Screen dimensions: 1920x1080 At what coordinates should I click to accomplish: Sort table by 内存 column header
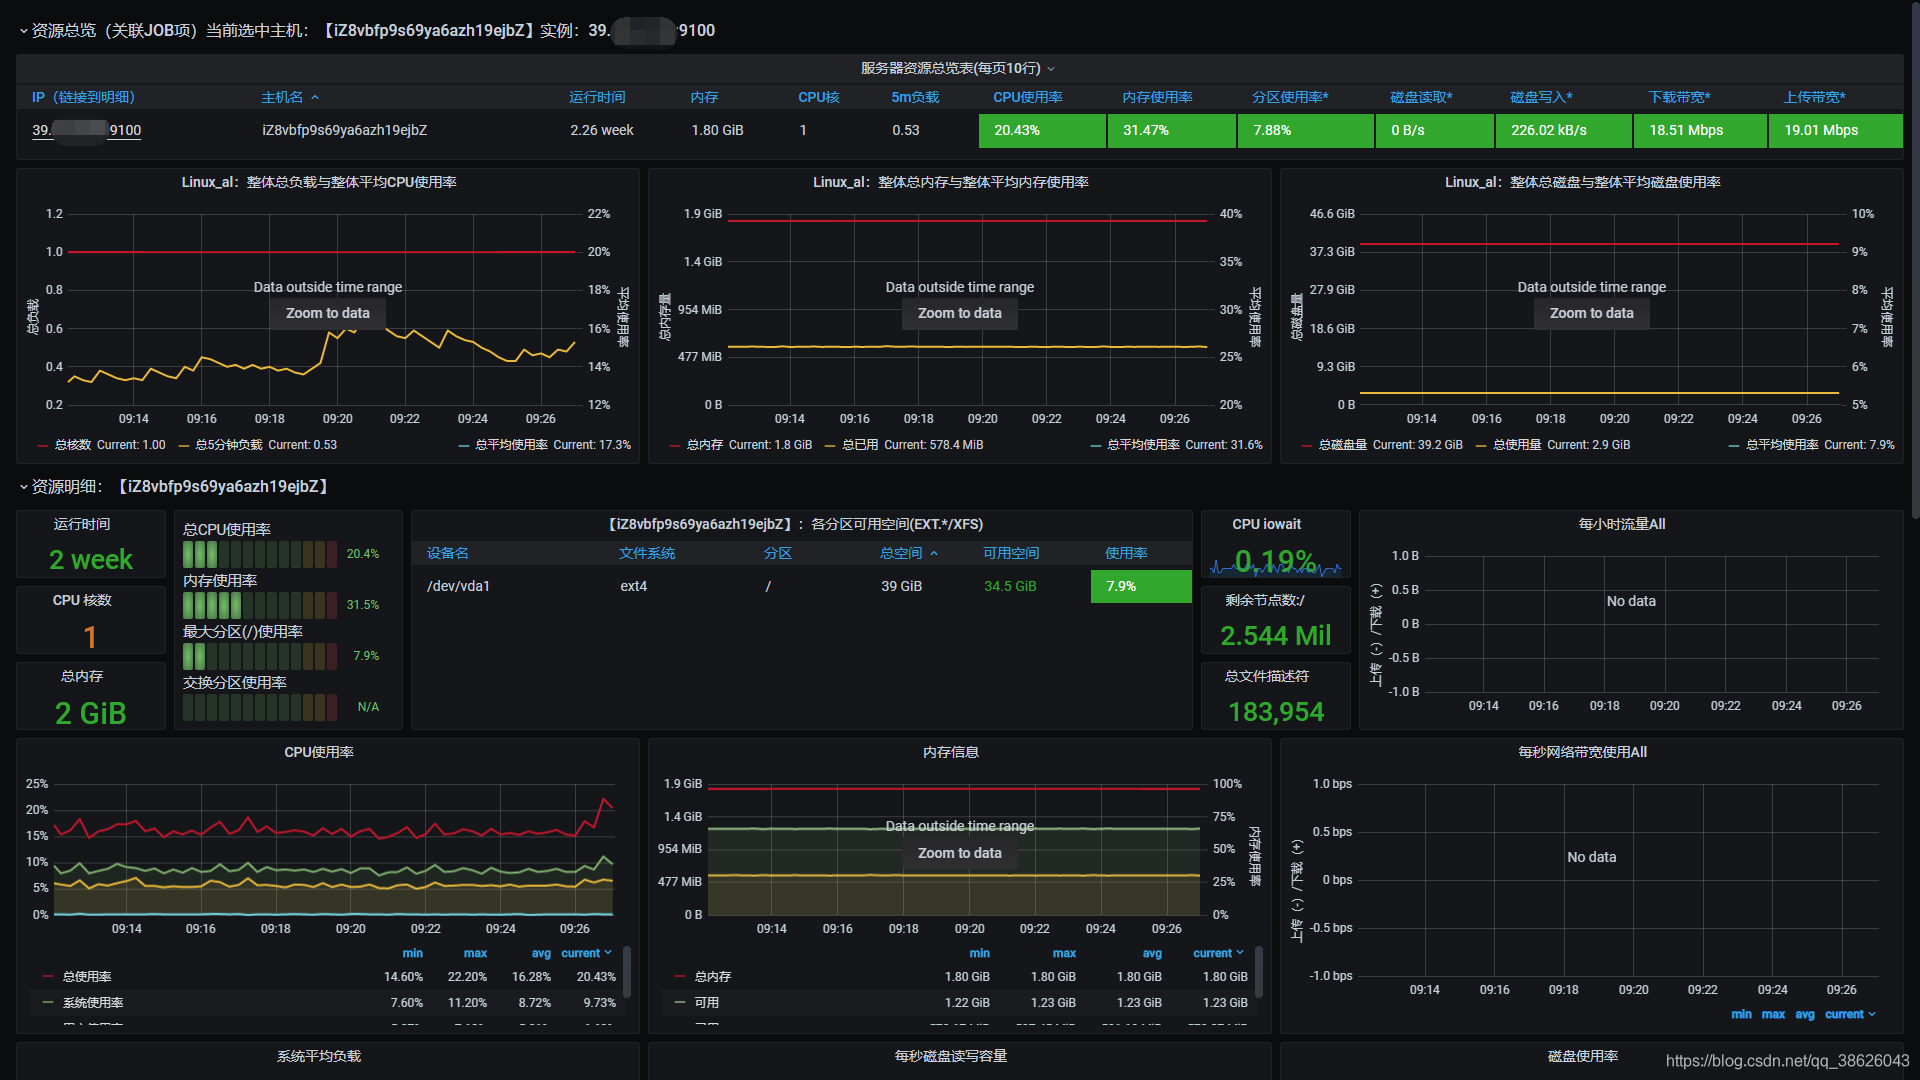point(704,97)
